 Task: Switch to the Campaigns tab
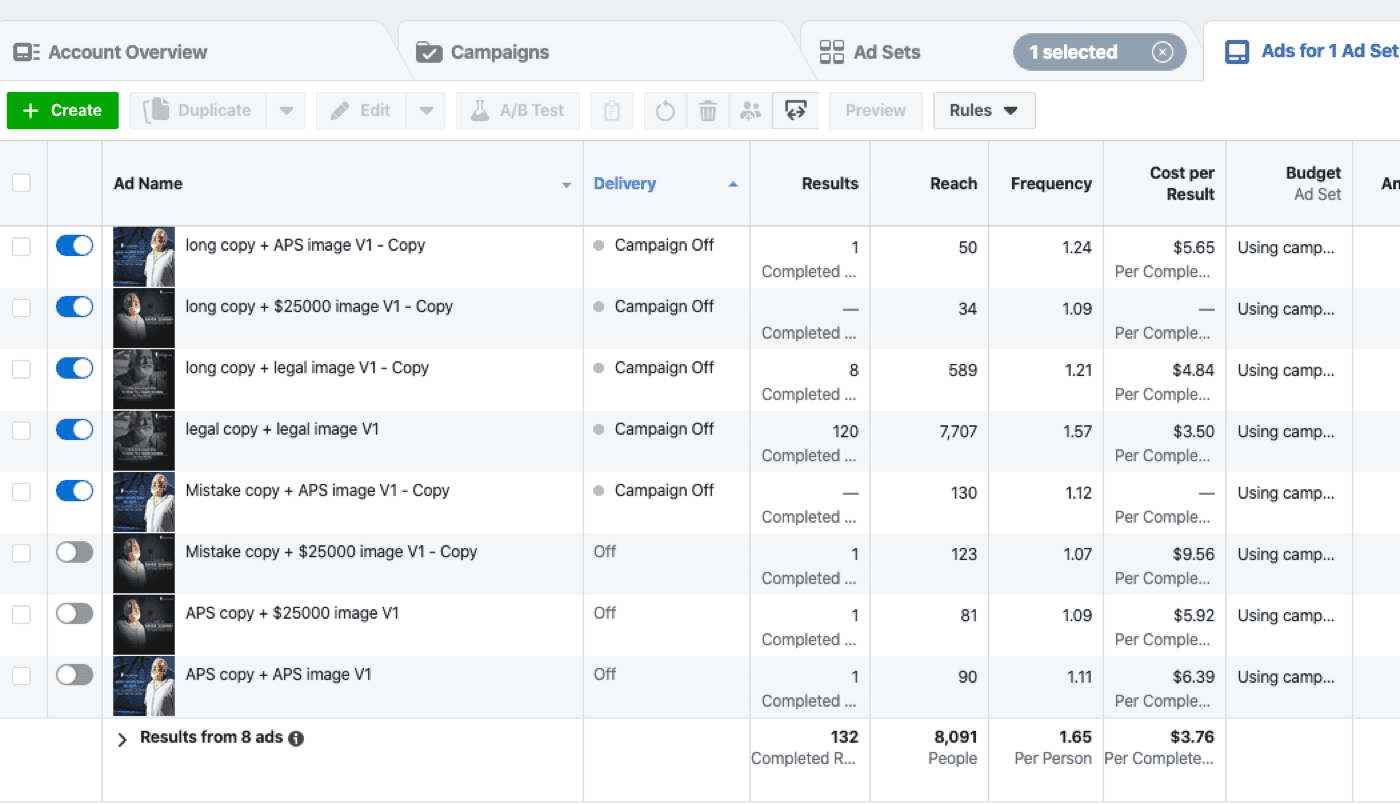pos(483,52)
